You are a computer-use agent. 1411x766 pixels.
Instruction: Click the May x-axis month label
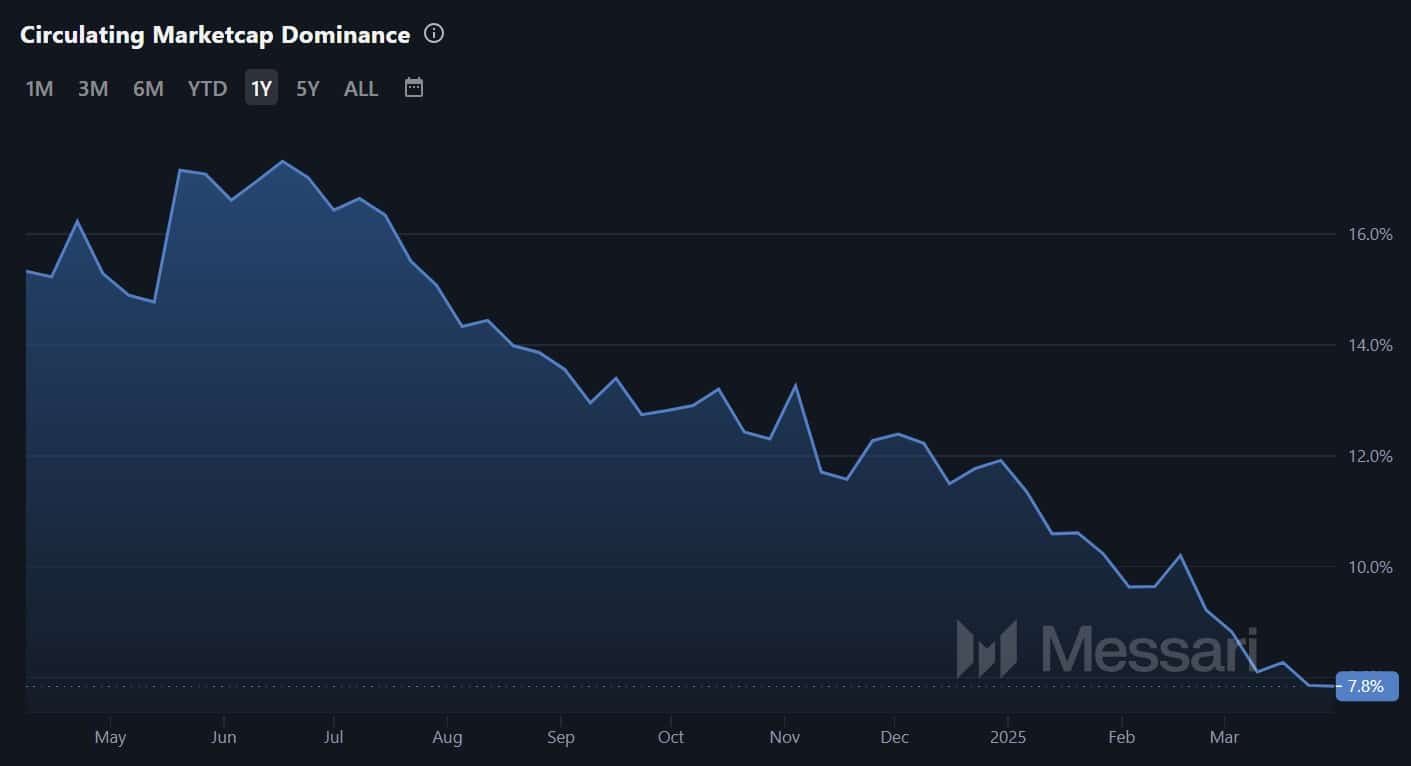coord(110,738)
